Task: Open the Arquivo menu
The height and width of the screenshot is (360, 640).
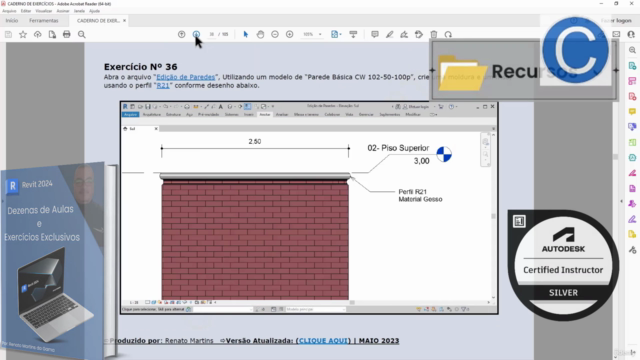Action: [x=9, y=11]
